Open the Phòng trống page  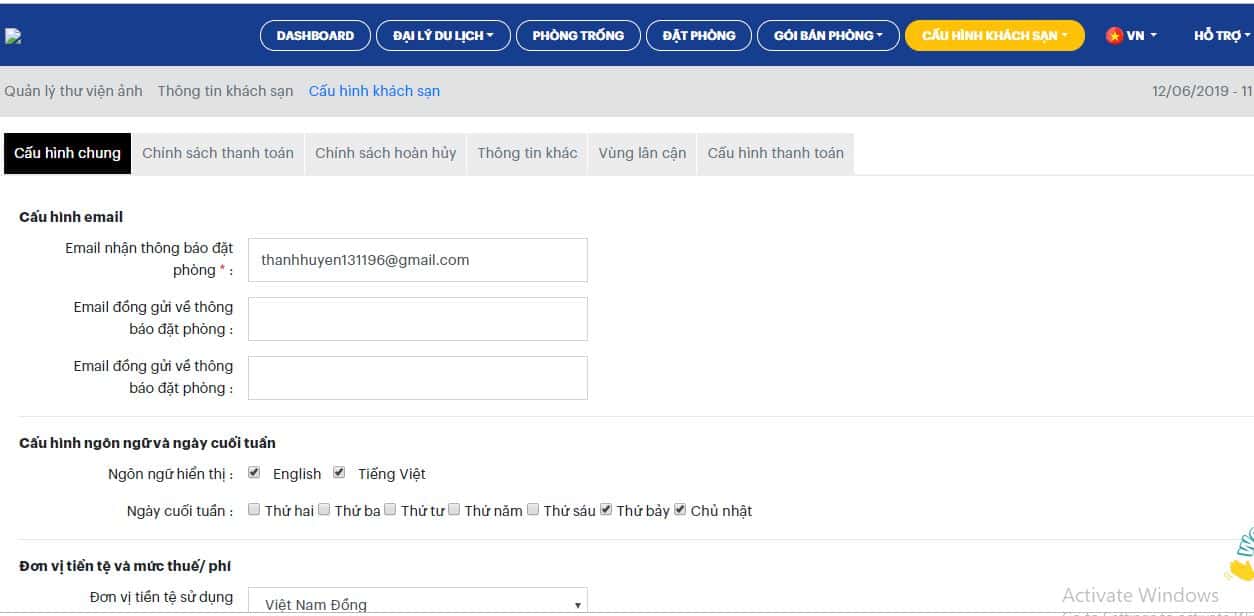pyautogui.click(x=578, y=36)
